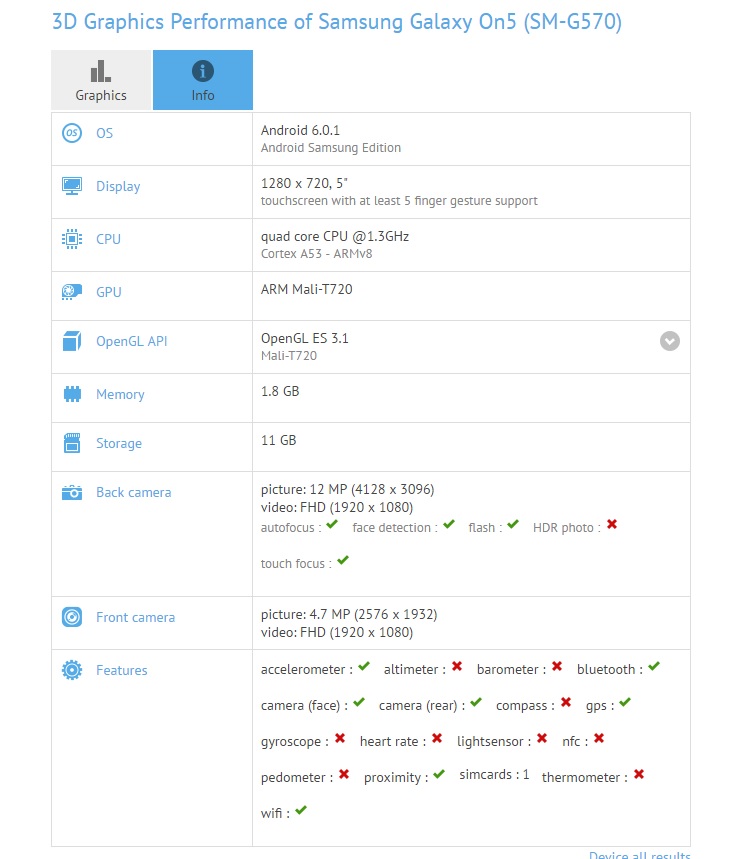740x859 pixels.
Task: Click the Info circle icon
Action: pos(203,71)
